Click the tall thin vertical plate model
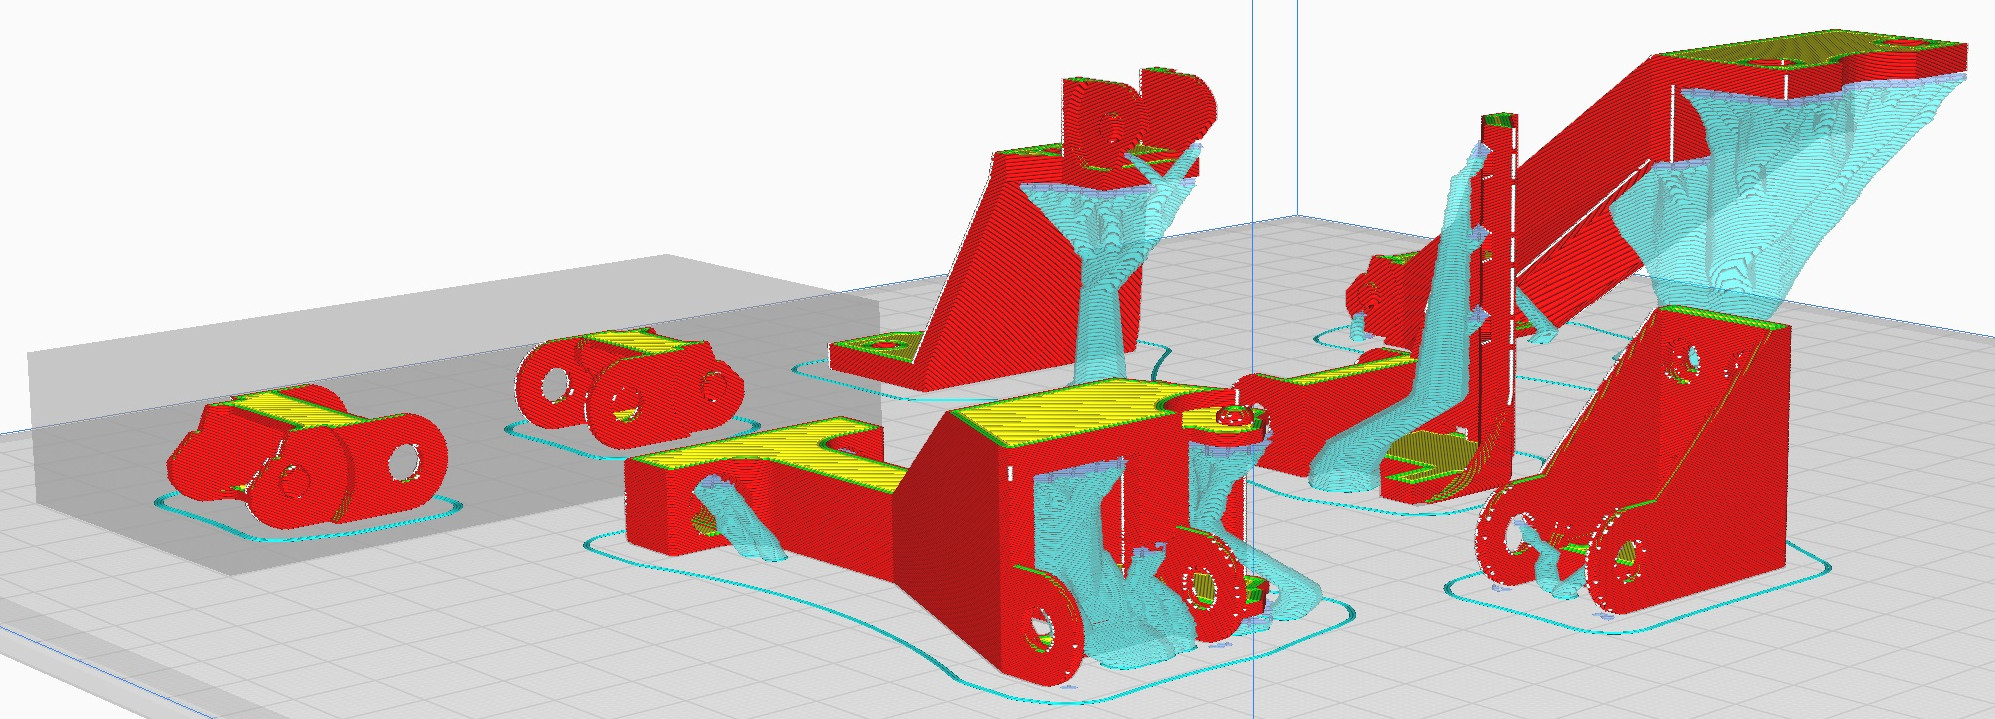The height and width of the screenshot is (719, 1995). [x=1499, y=300]
